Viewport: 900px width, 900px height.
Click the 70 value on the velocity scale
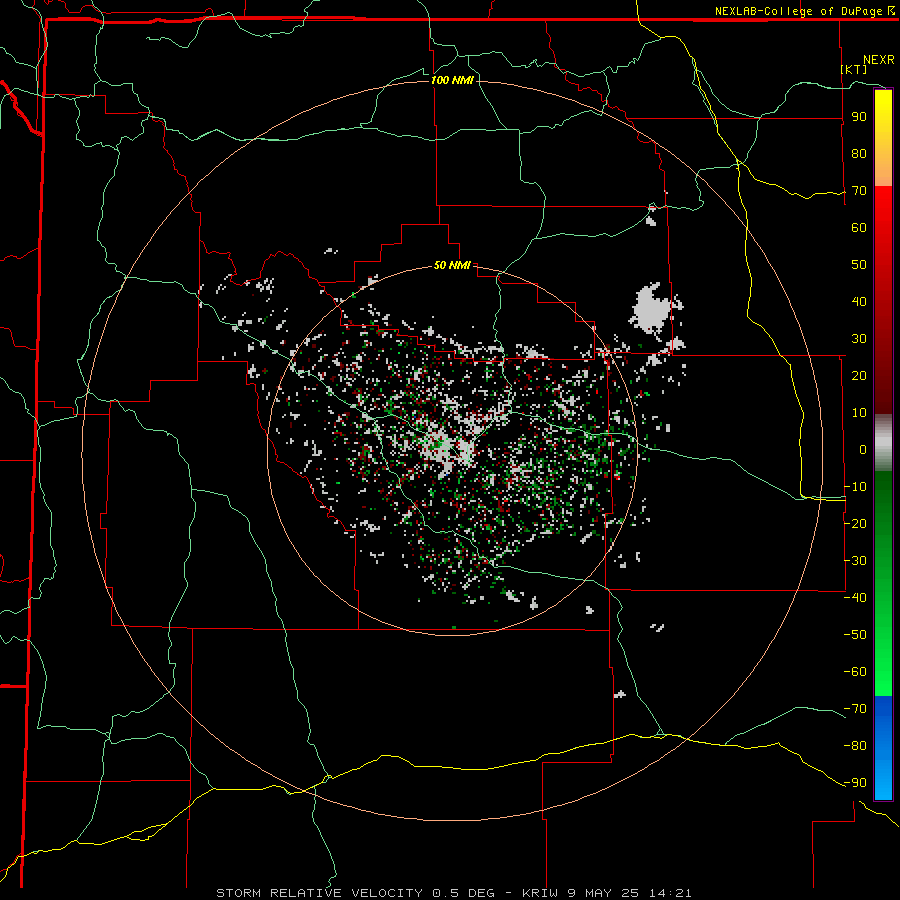(x=859, y=191)
